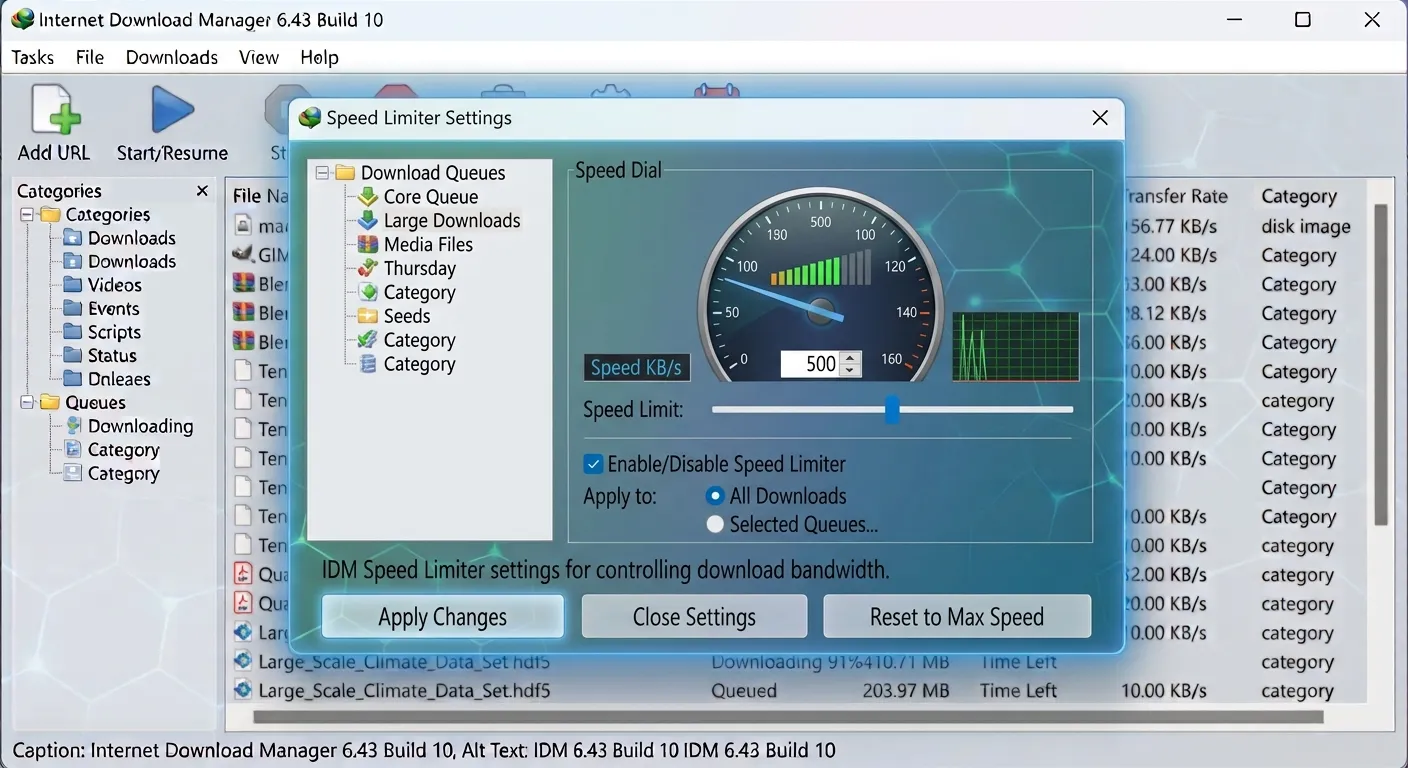
Task: Open the File menu
Action: click(x=90, y=57)
